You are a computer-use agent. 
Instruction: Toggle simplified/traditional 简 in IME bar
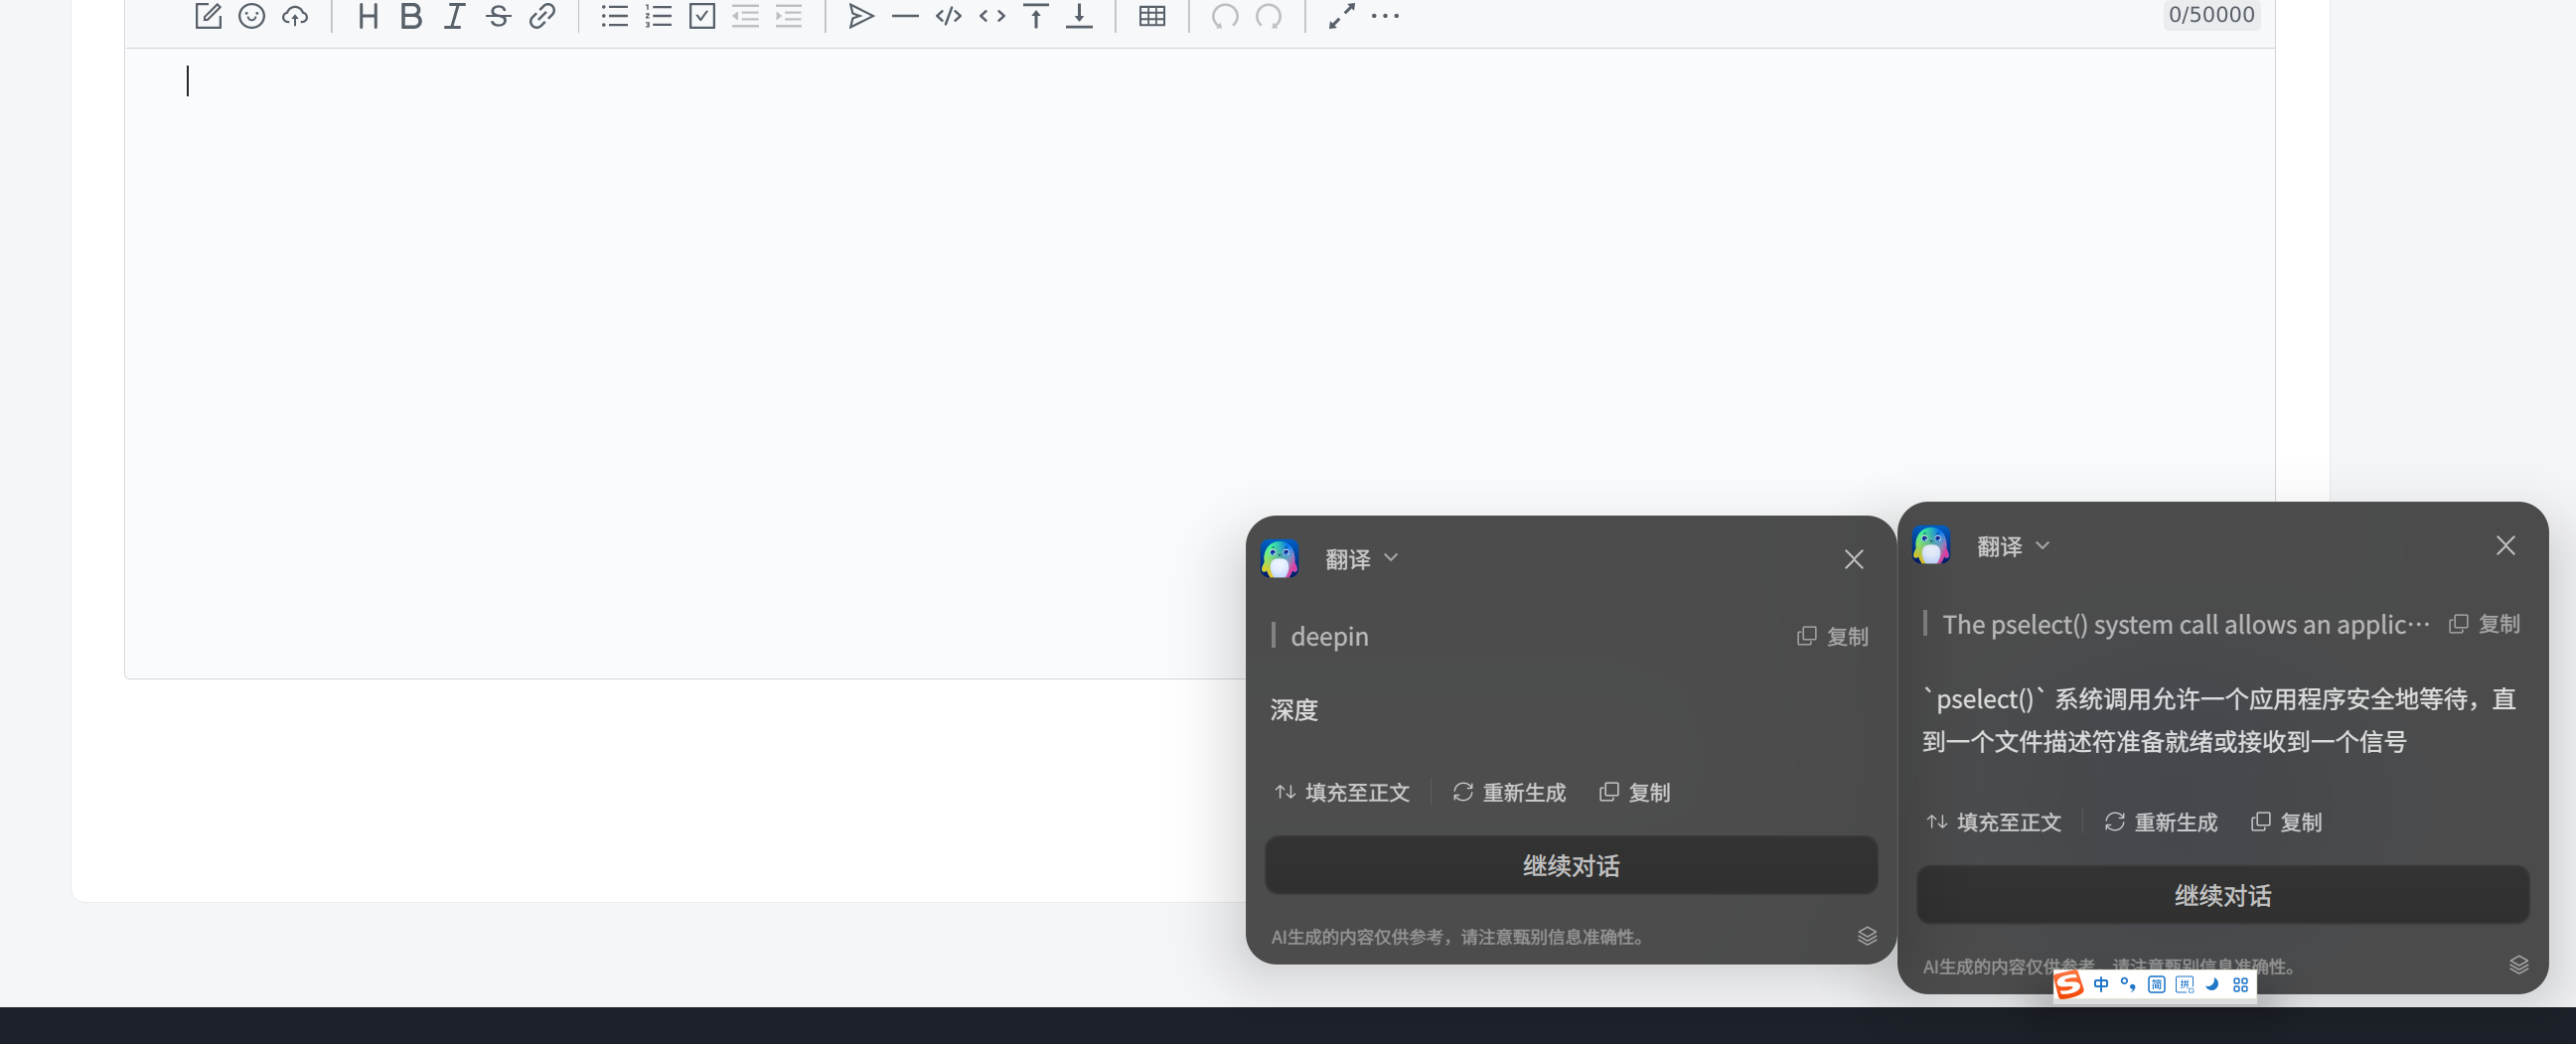click(x=2156, y=984)
